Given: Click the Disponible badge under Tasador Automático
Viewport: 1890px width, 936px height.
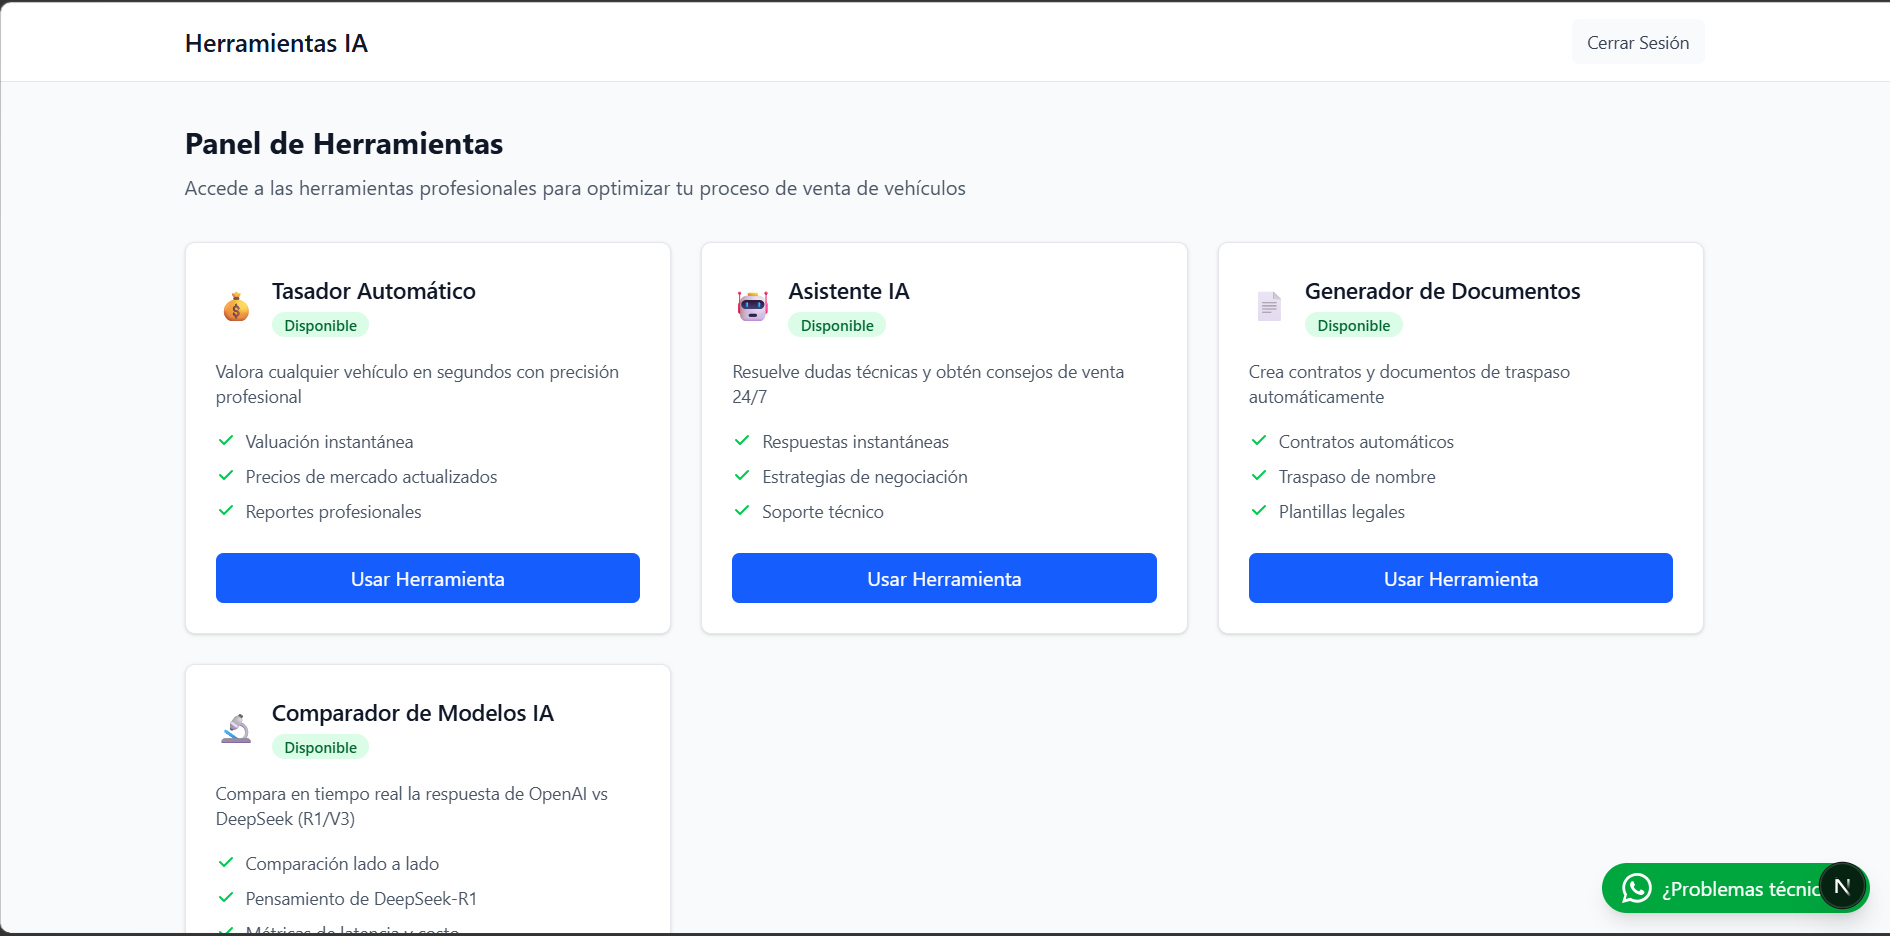Looking at the screenshot, I should tap(320, 325).
